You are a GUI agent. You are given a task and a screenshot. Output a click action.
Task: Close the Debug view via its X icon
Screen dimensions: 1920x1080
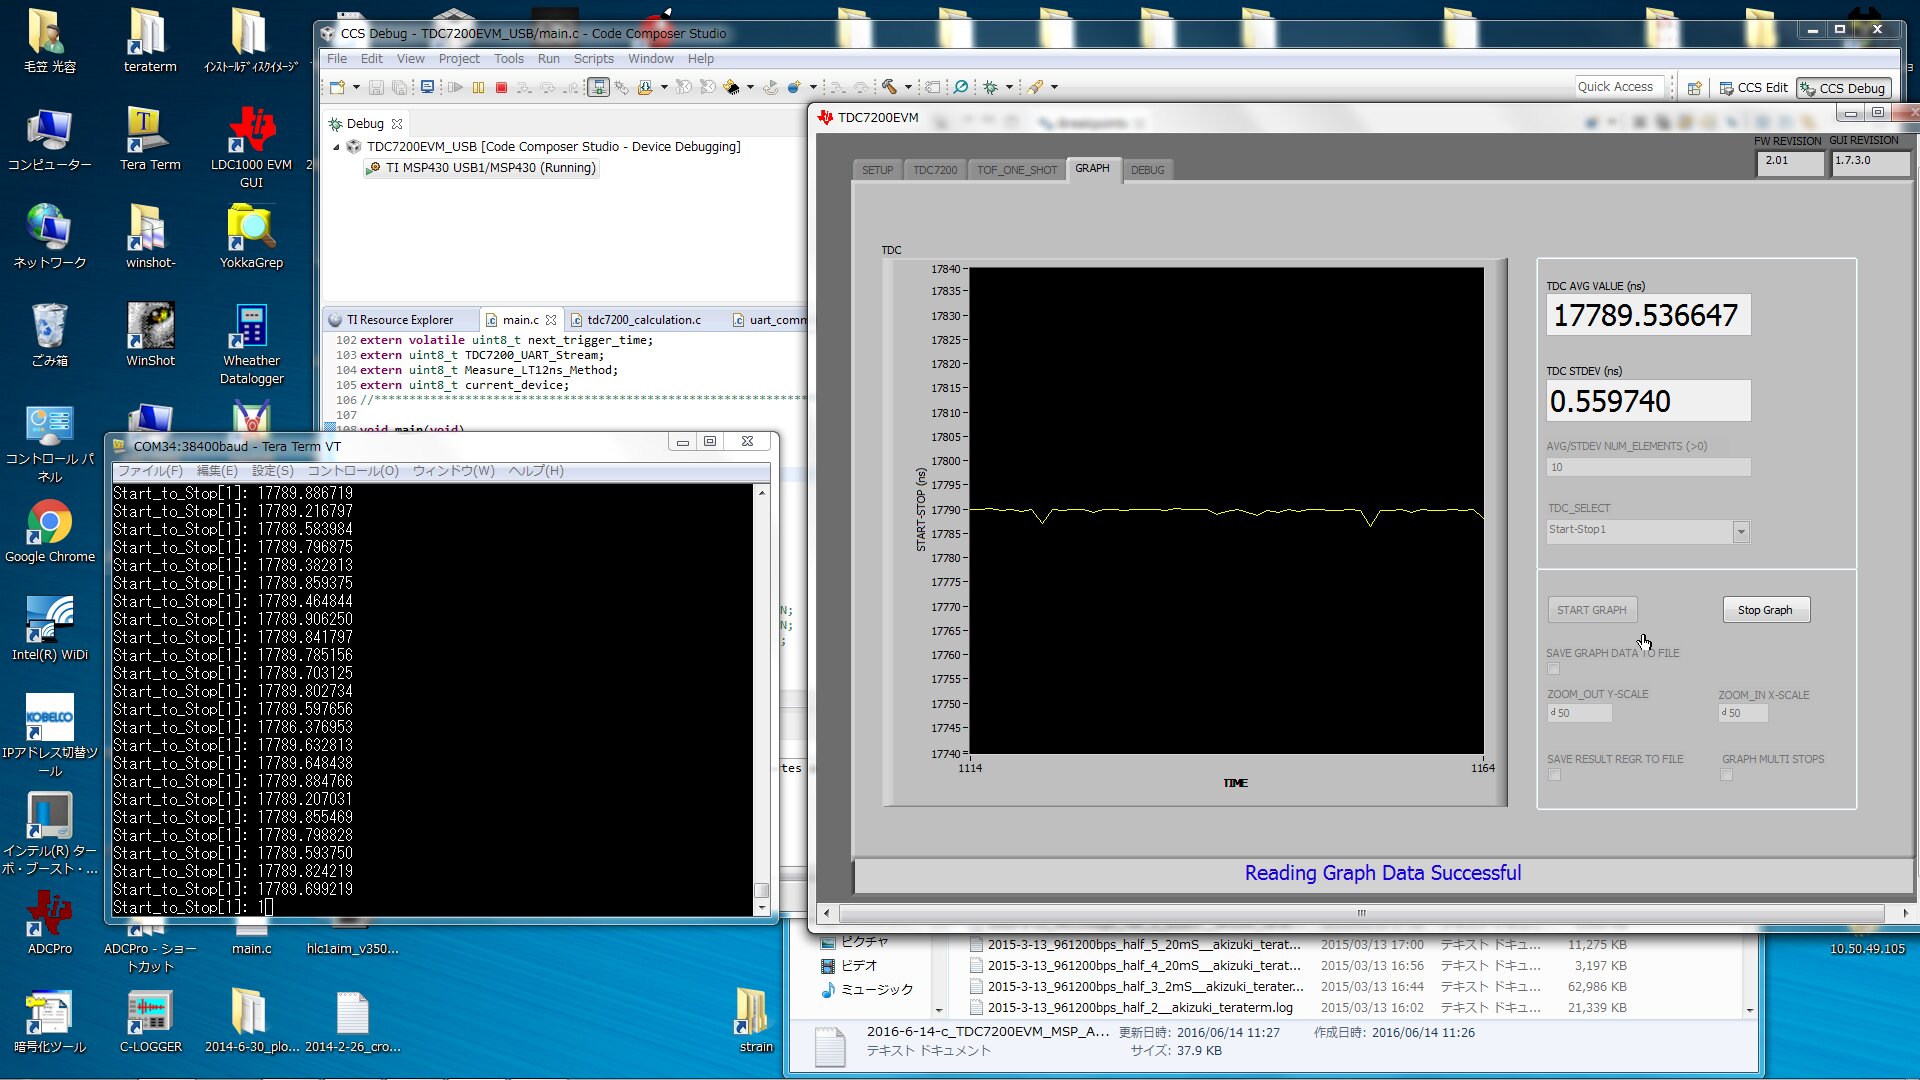pos(397,124)
